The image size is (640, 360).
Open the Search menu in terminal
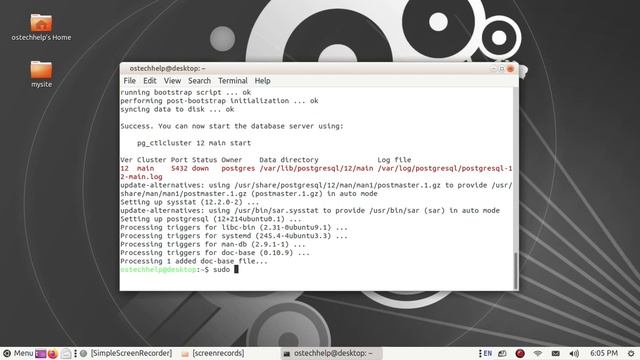(199, 81)
